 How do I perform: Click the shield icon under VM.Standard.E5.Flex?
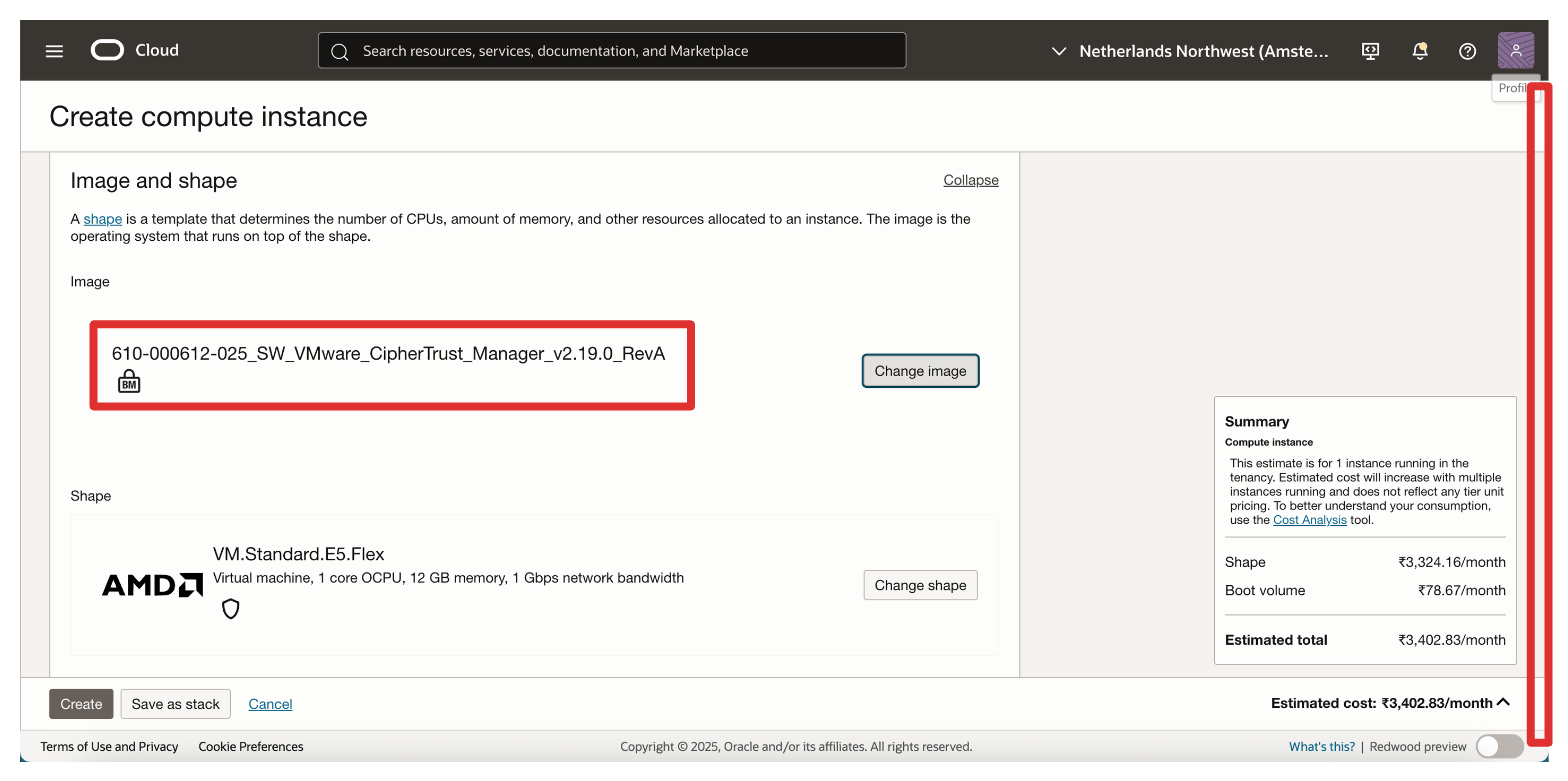coord(231,609)
